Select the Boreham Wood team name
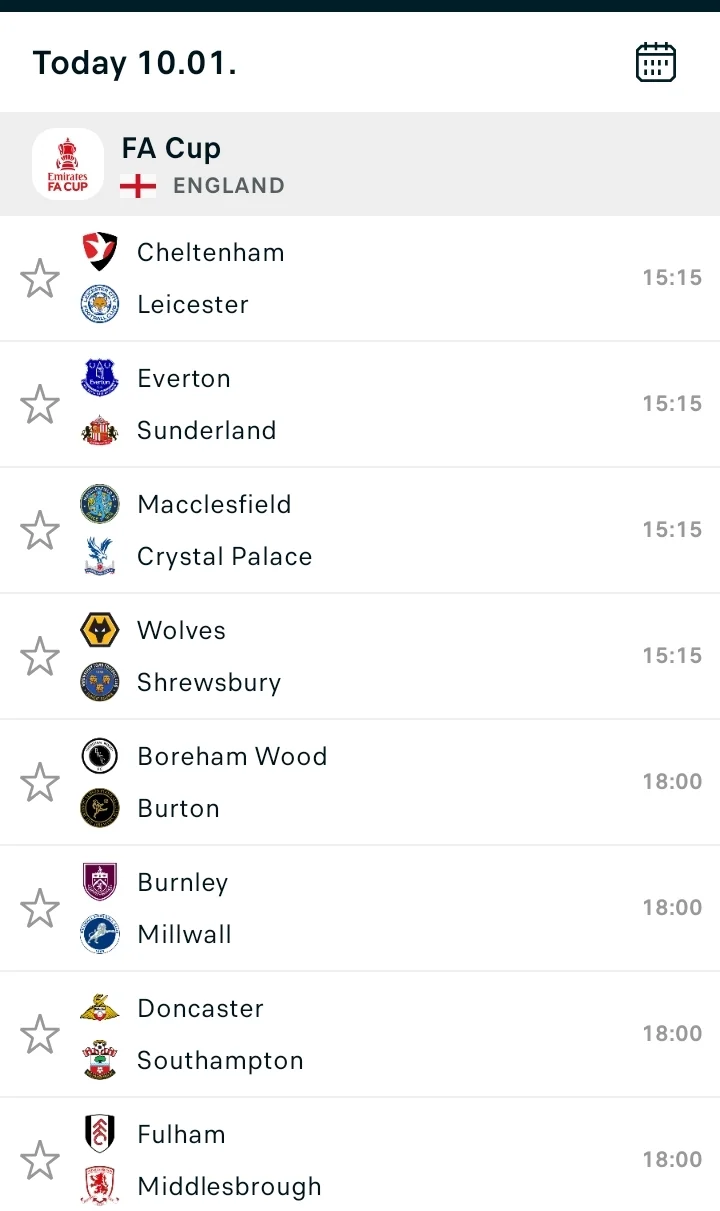This screenshot has height=1211, width=720. (232, 756)
